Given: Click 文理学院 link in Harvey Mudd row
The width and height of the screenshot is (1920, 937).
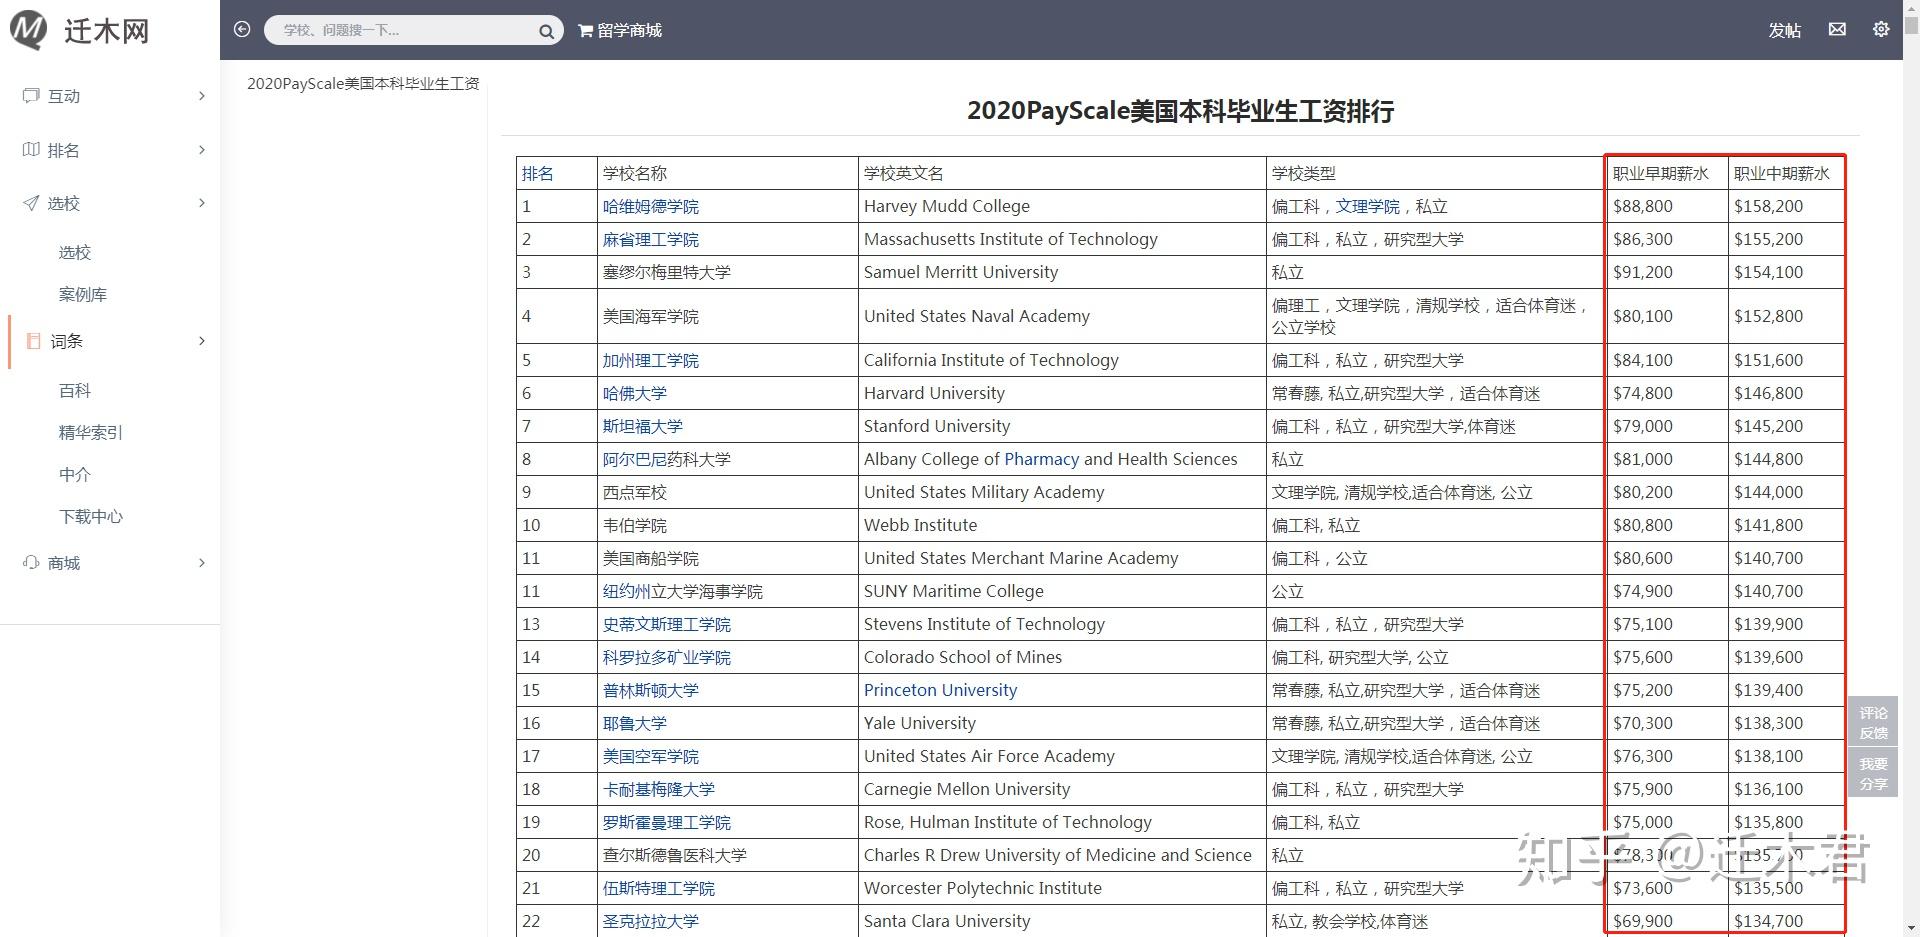Looking at the screenshot, I should (1368, 206).
